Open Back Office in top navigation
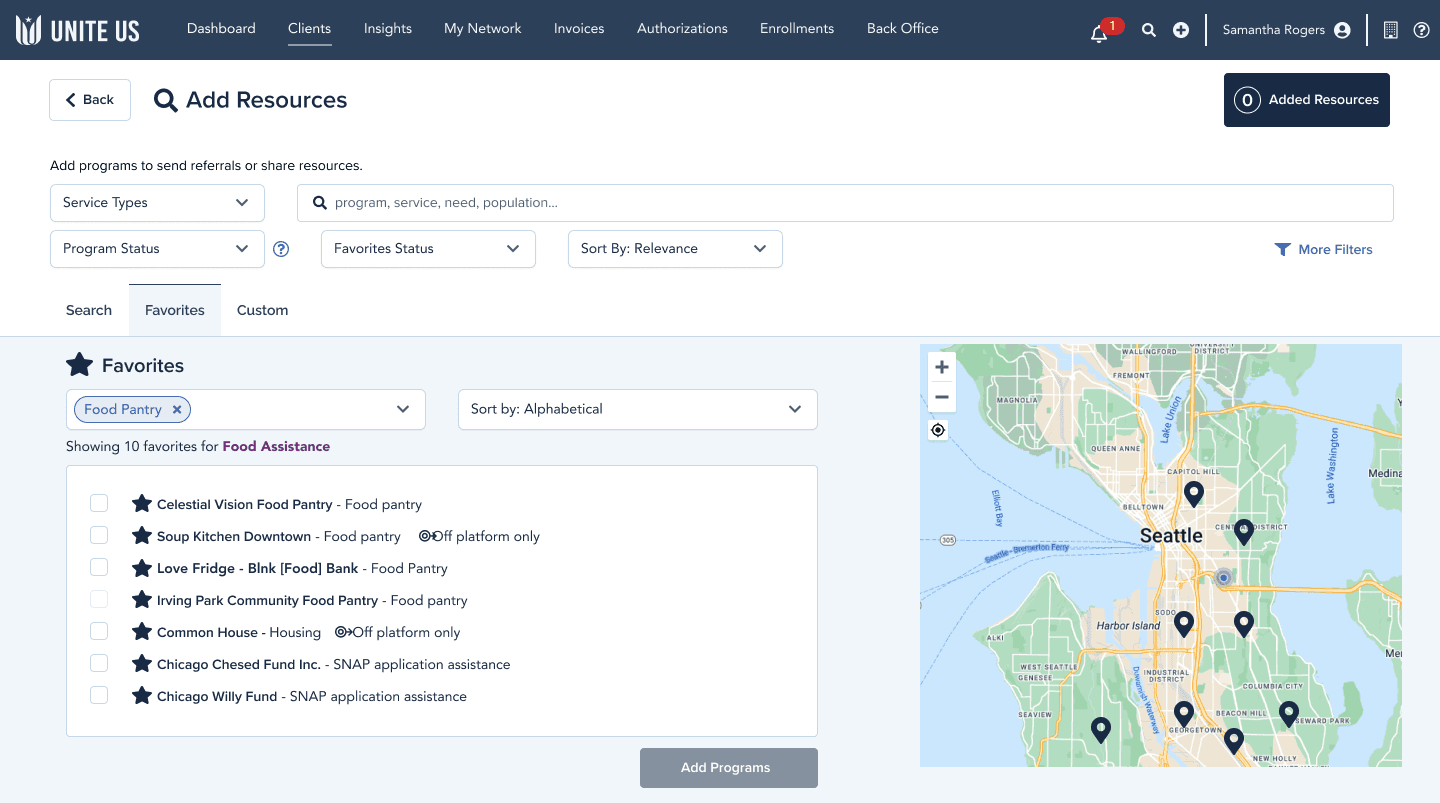The image size is (1440, 803). point(903,28)
